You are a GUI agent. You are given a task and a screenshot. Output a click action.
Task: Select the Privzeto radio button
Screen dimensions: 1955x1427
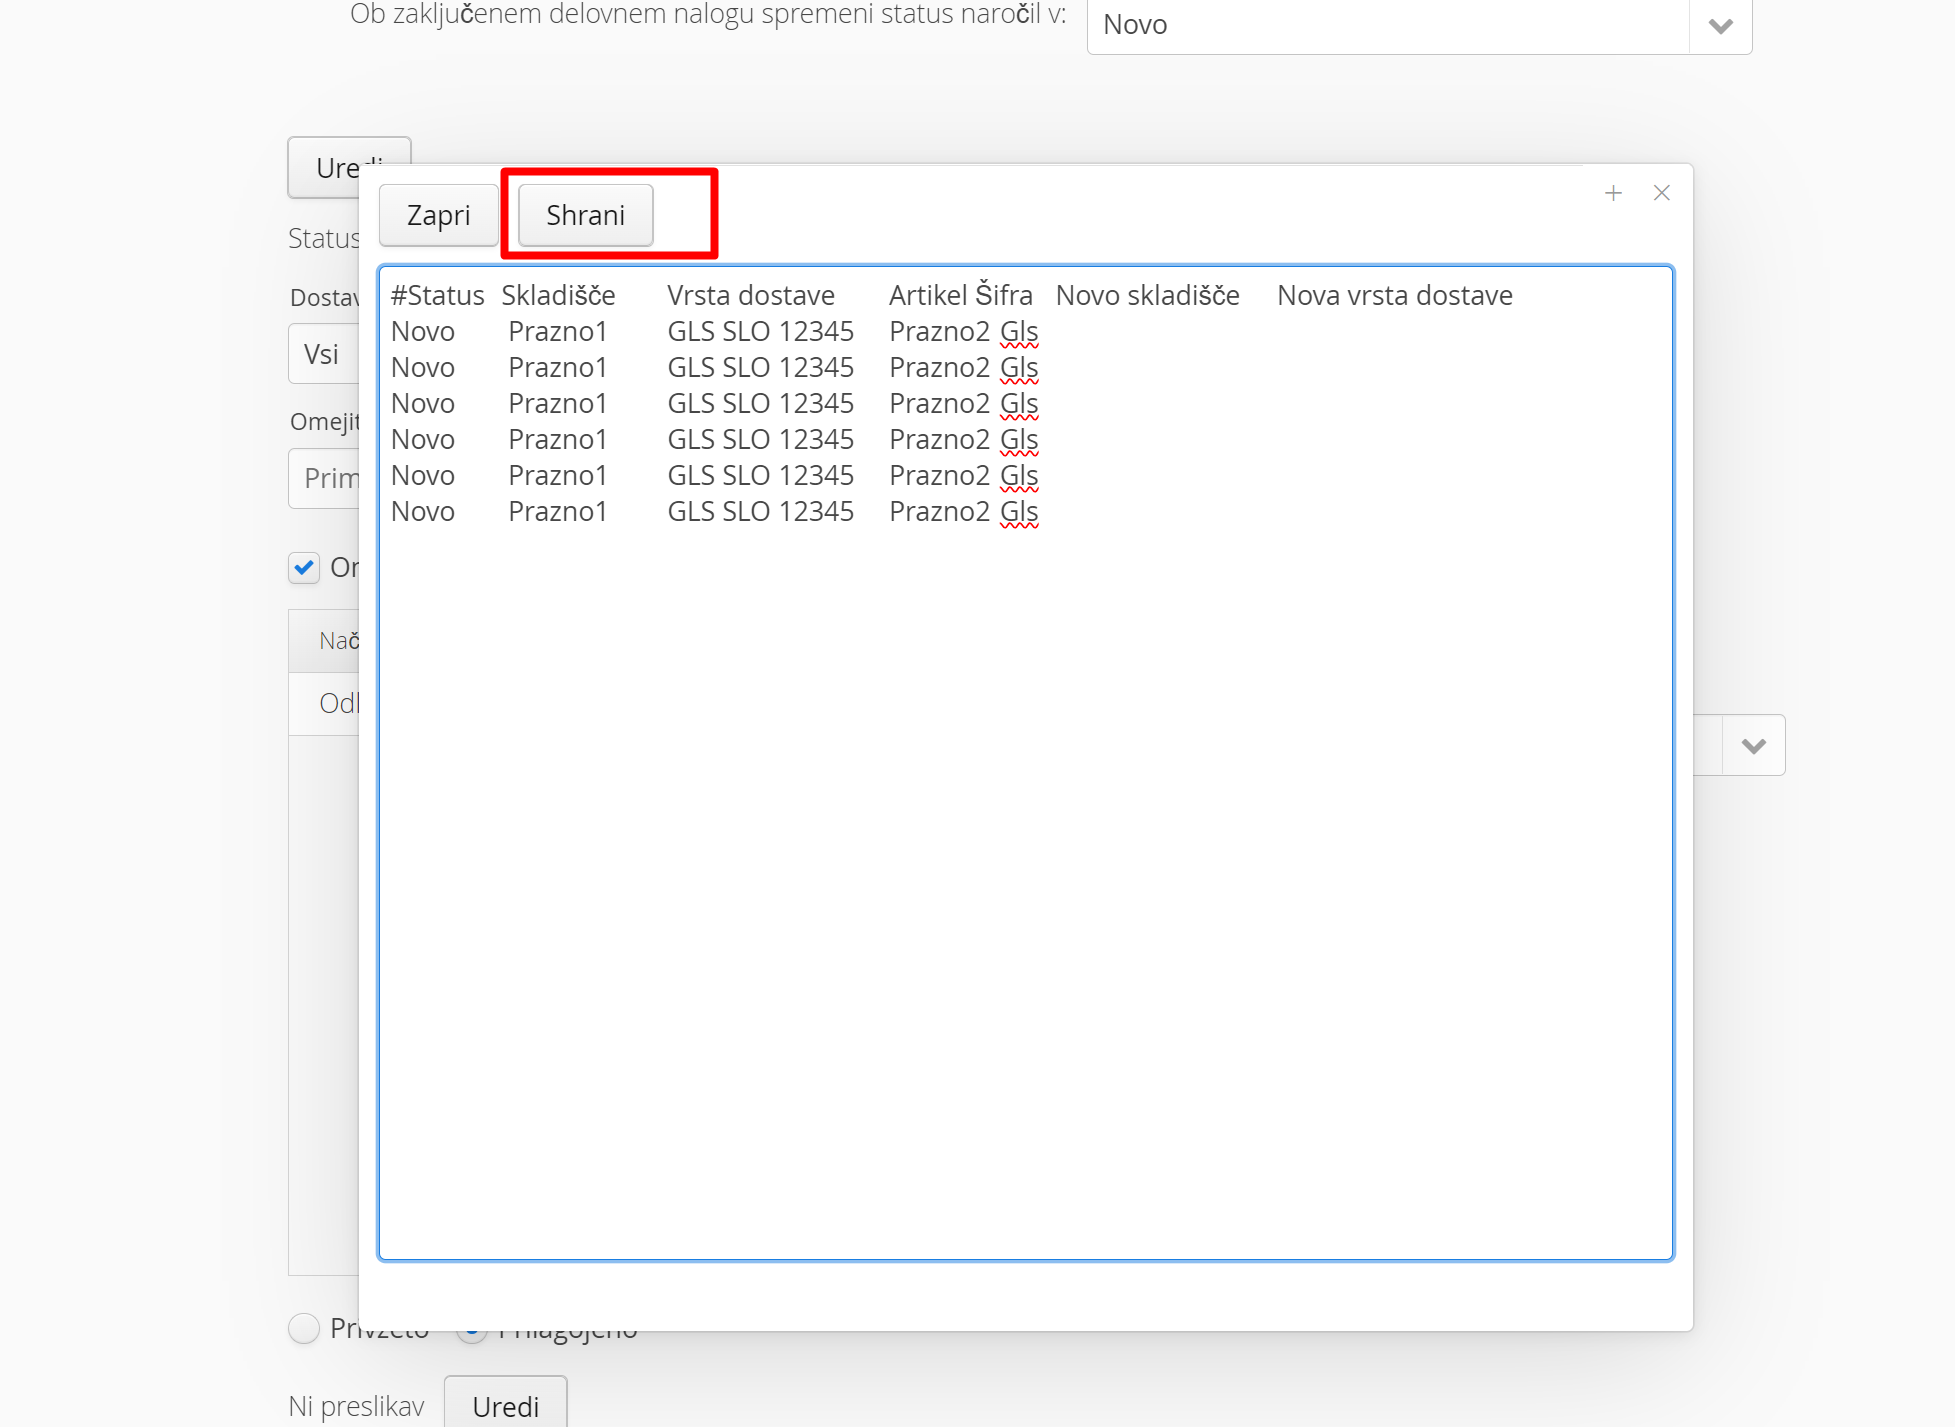point(304,1328)
